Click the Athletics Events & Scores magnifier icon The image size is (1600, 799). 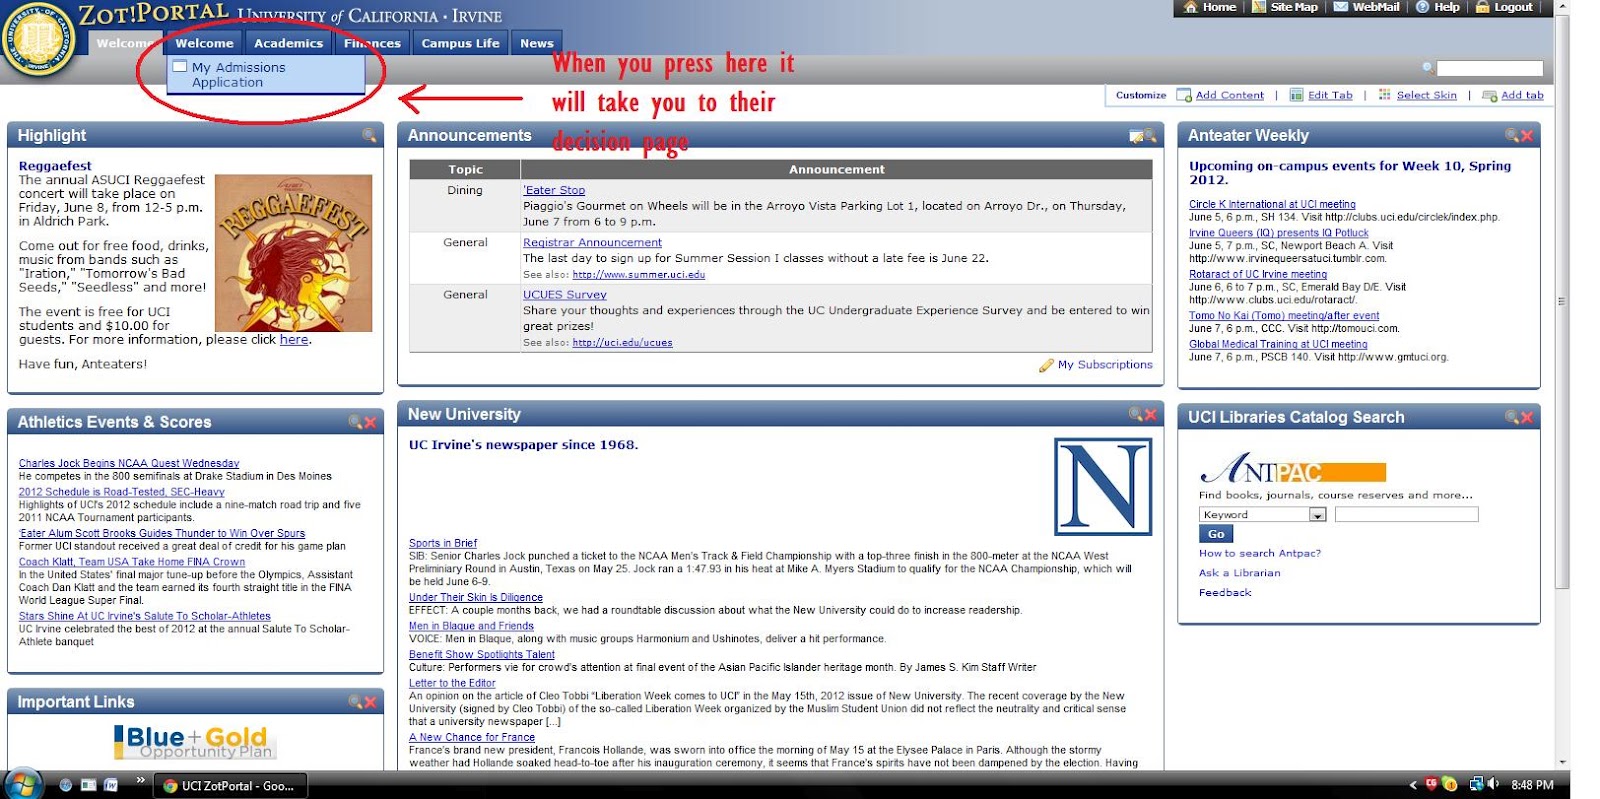point(355,422)
